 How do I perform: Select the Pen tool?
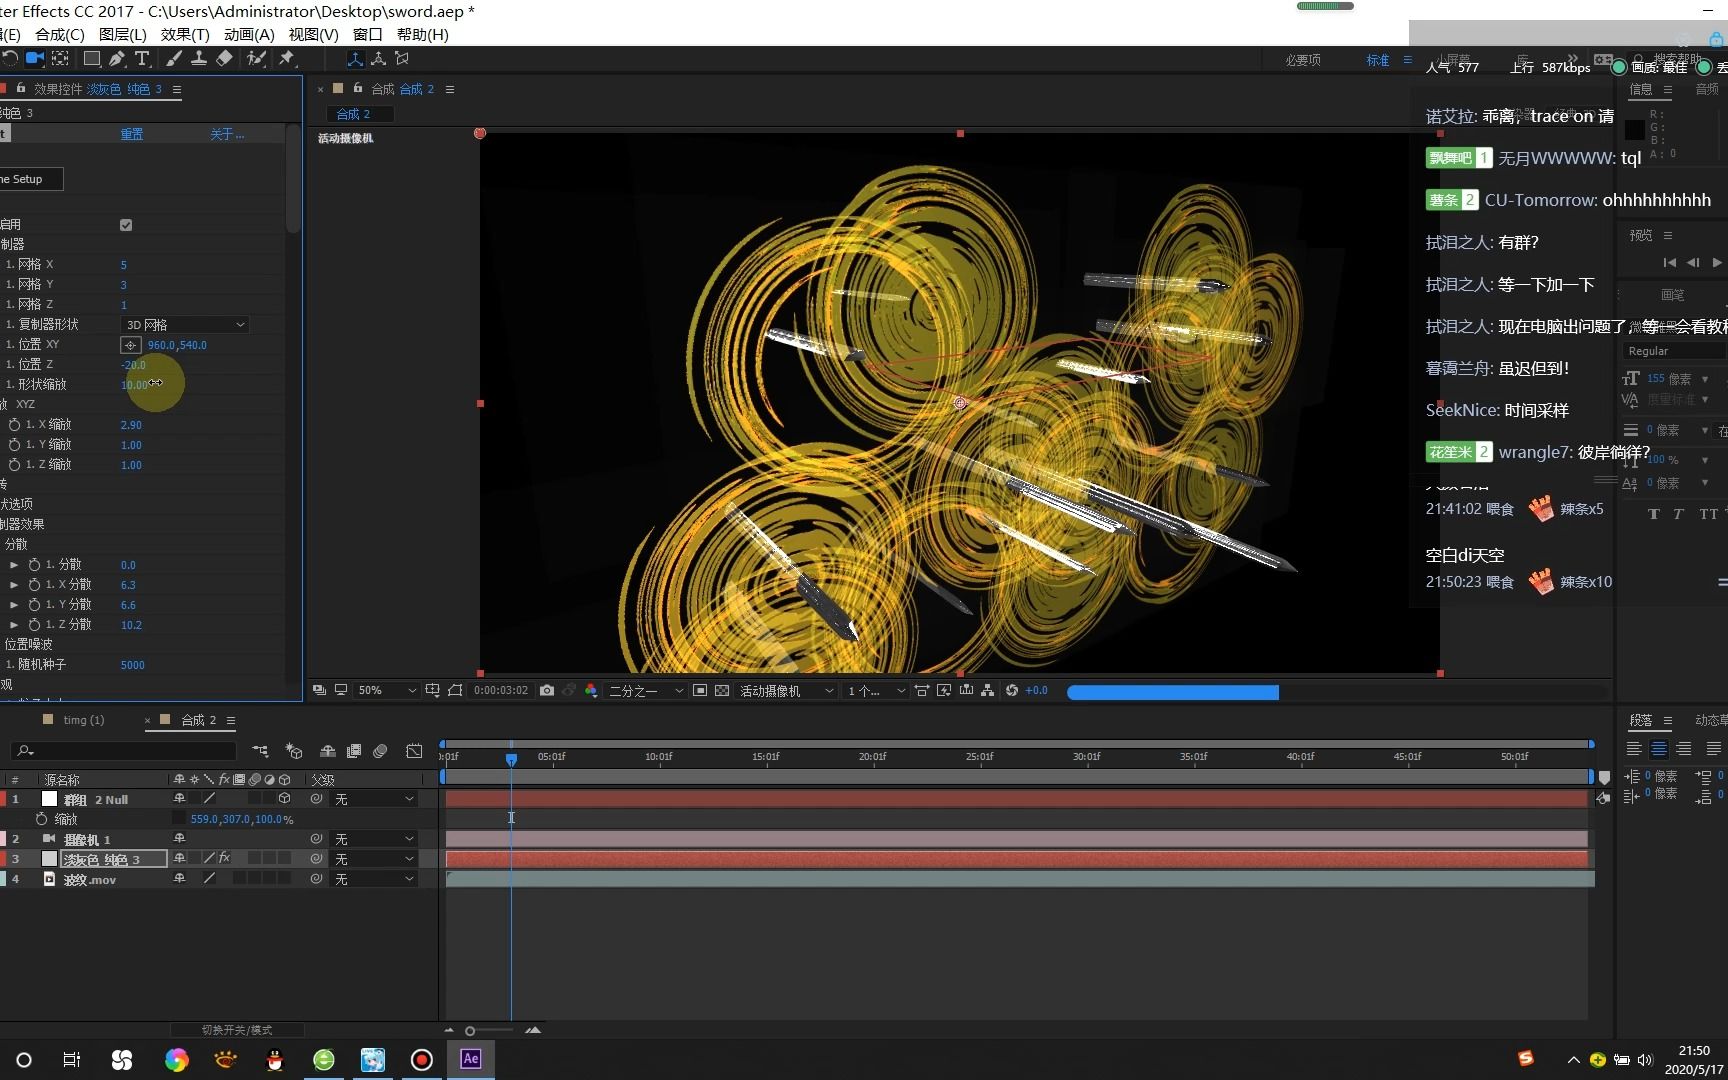pos(117,58)
